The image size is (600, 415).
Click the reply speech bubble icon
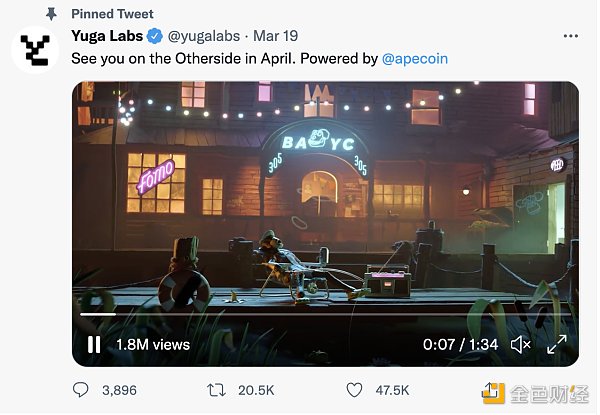pos(80,390)
